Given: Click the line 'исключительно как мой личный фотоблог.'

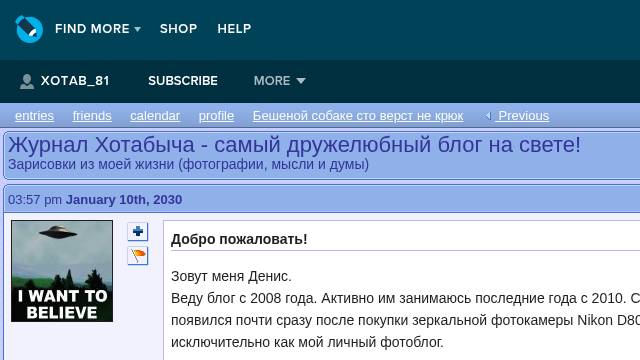Looking at the screenshot, I should coord(307,342).
